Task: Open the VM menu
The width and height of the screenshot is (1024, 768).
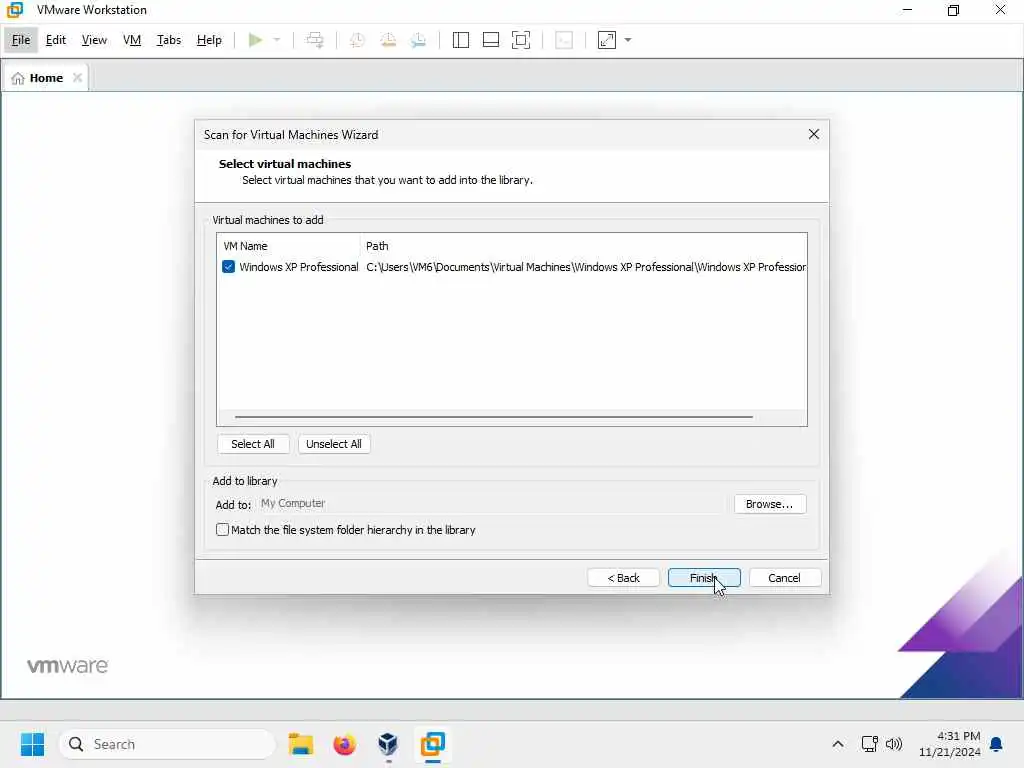Action: (132, 40)
